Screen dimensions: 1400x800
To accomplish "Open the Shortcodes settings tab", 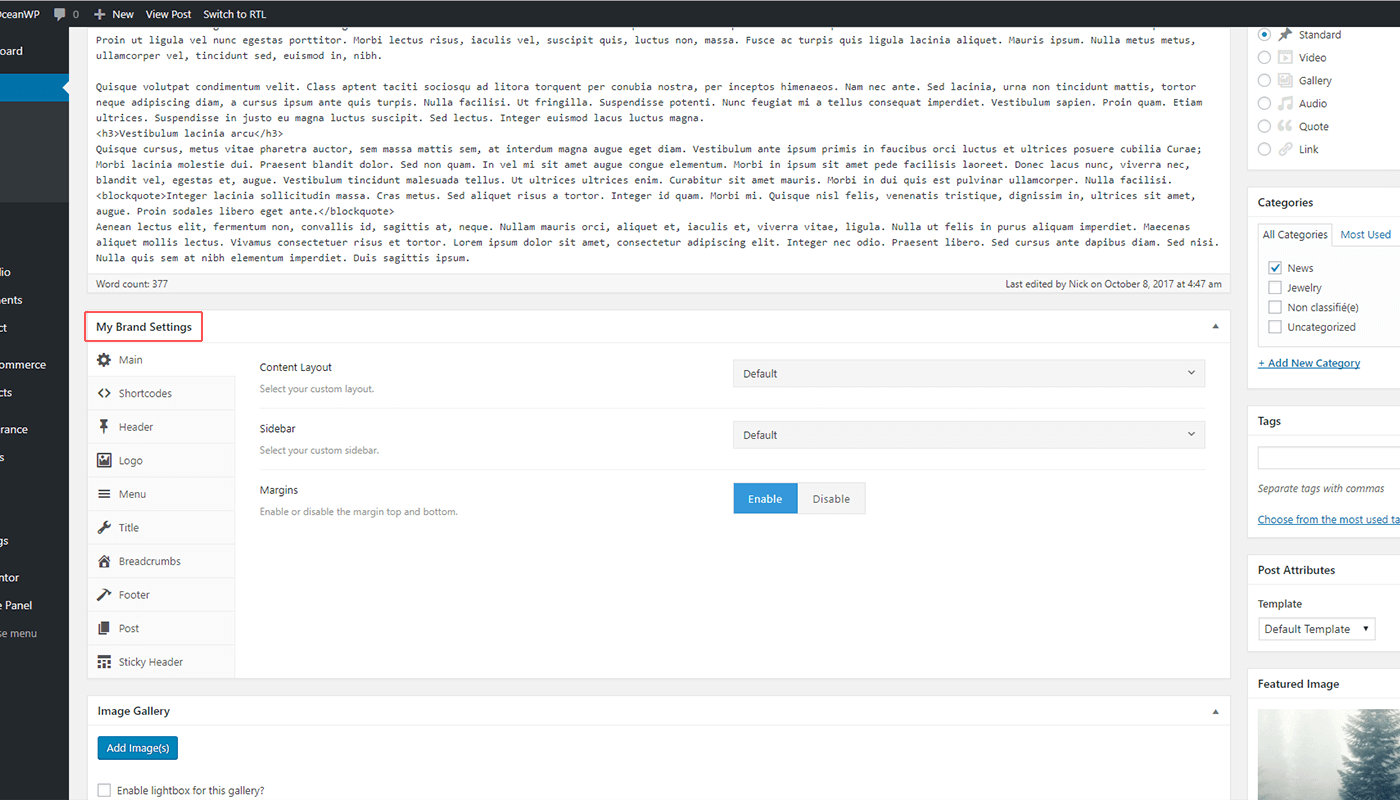I will pyautogui.click(x=161, y=394).
